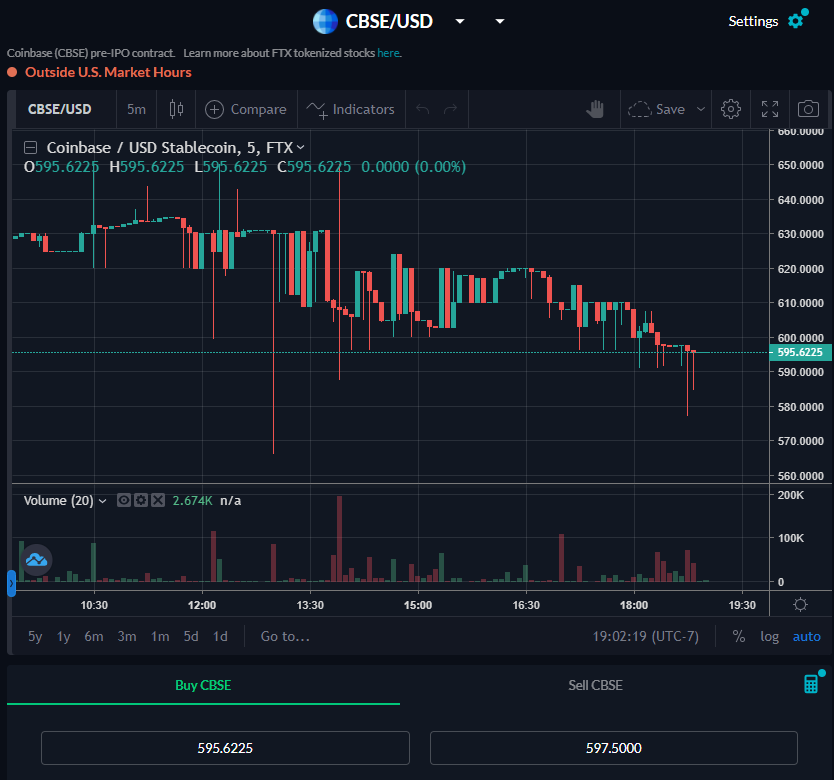Click the Compare plus icon
Image resolution: width=834 pixels, height=780 pixels.
click(x=214, y=109)
